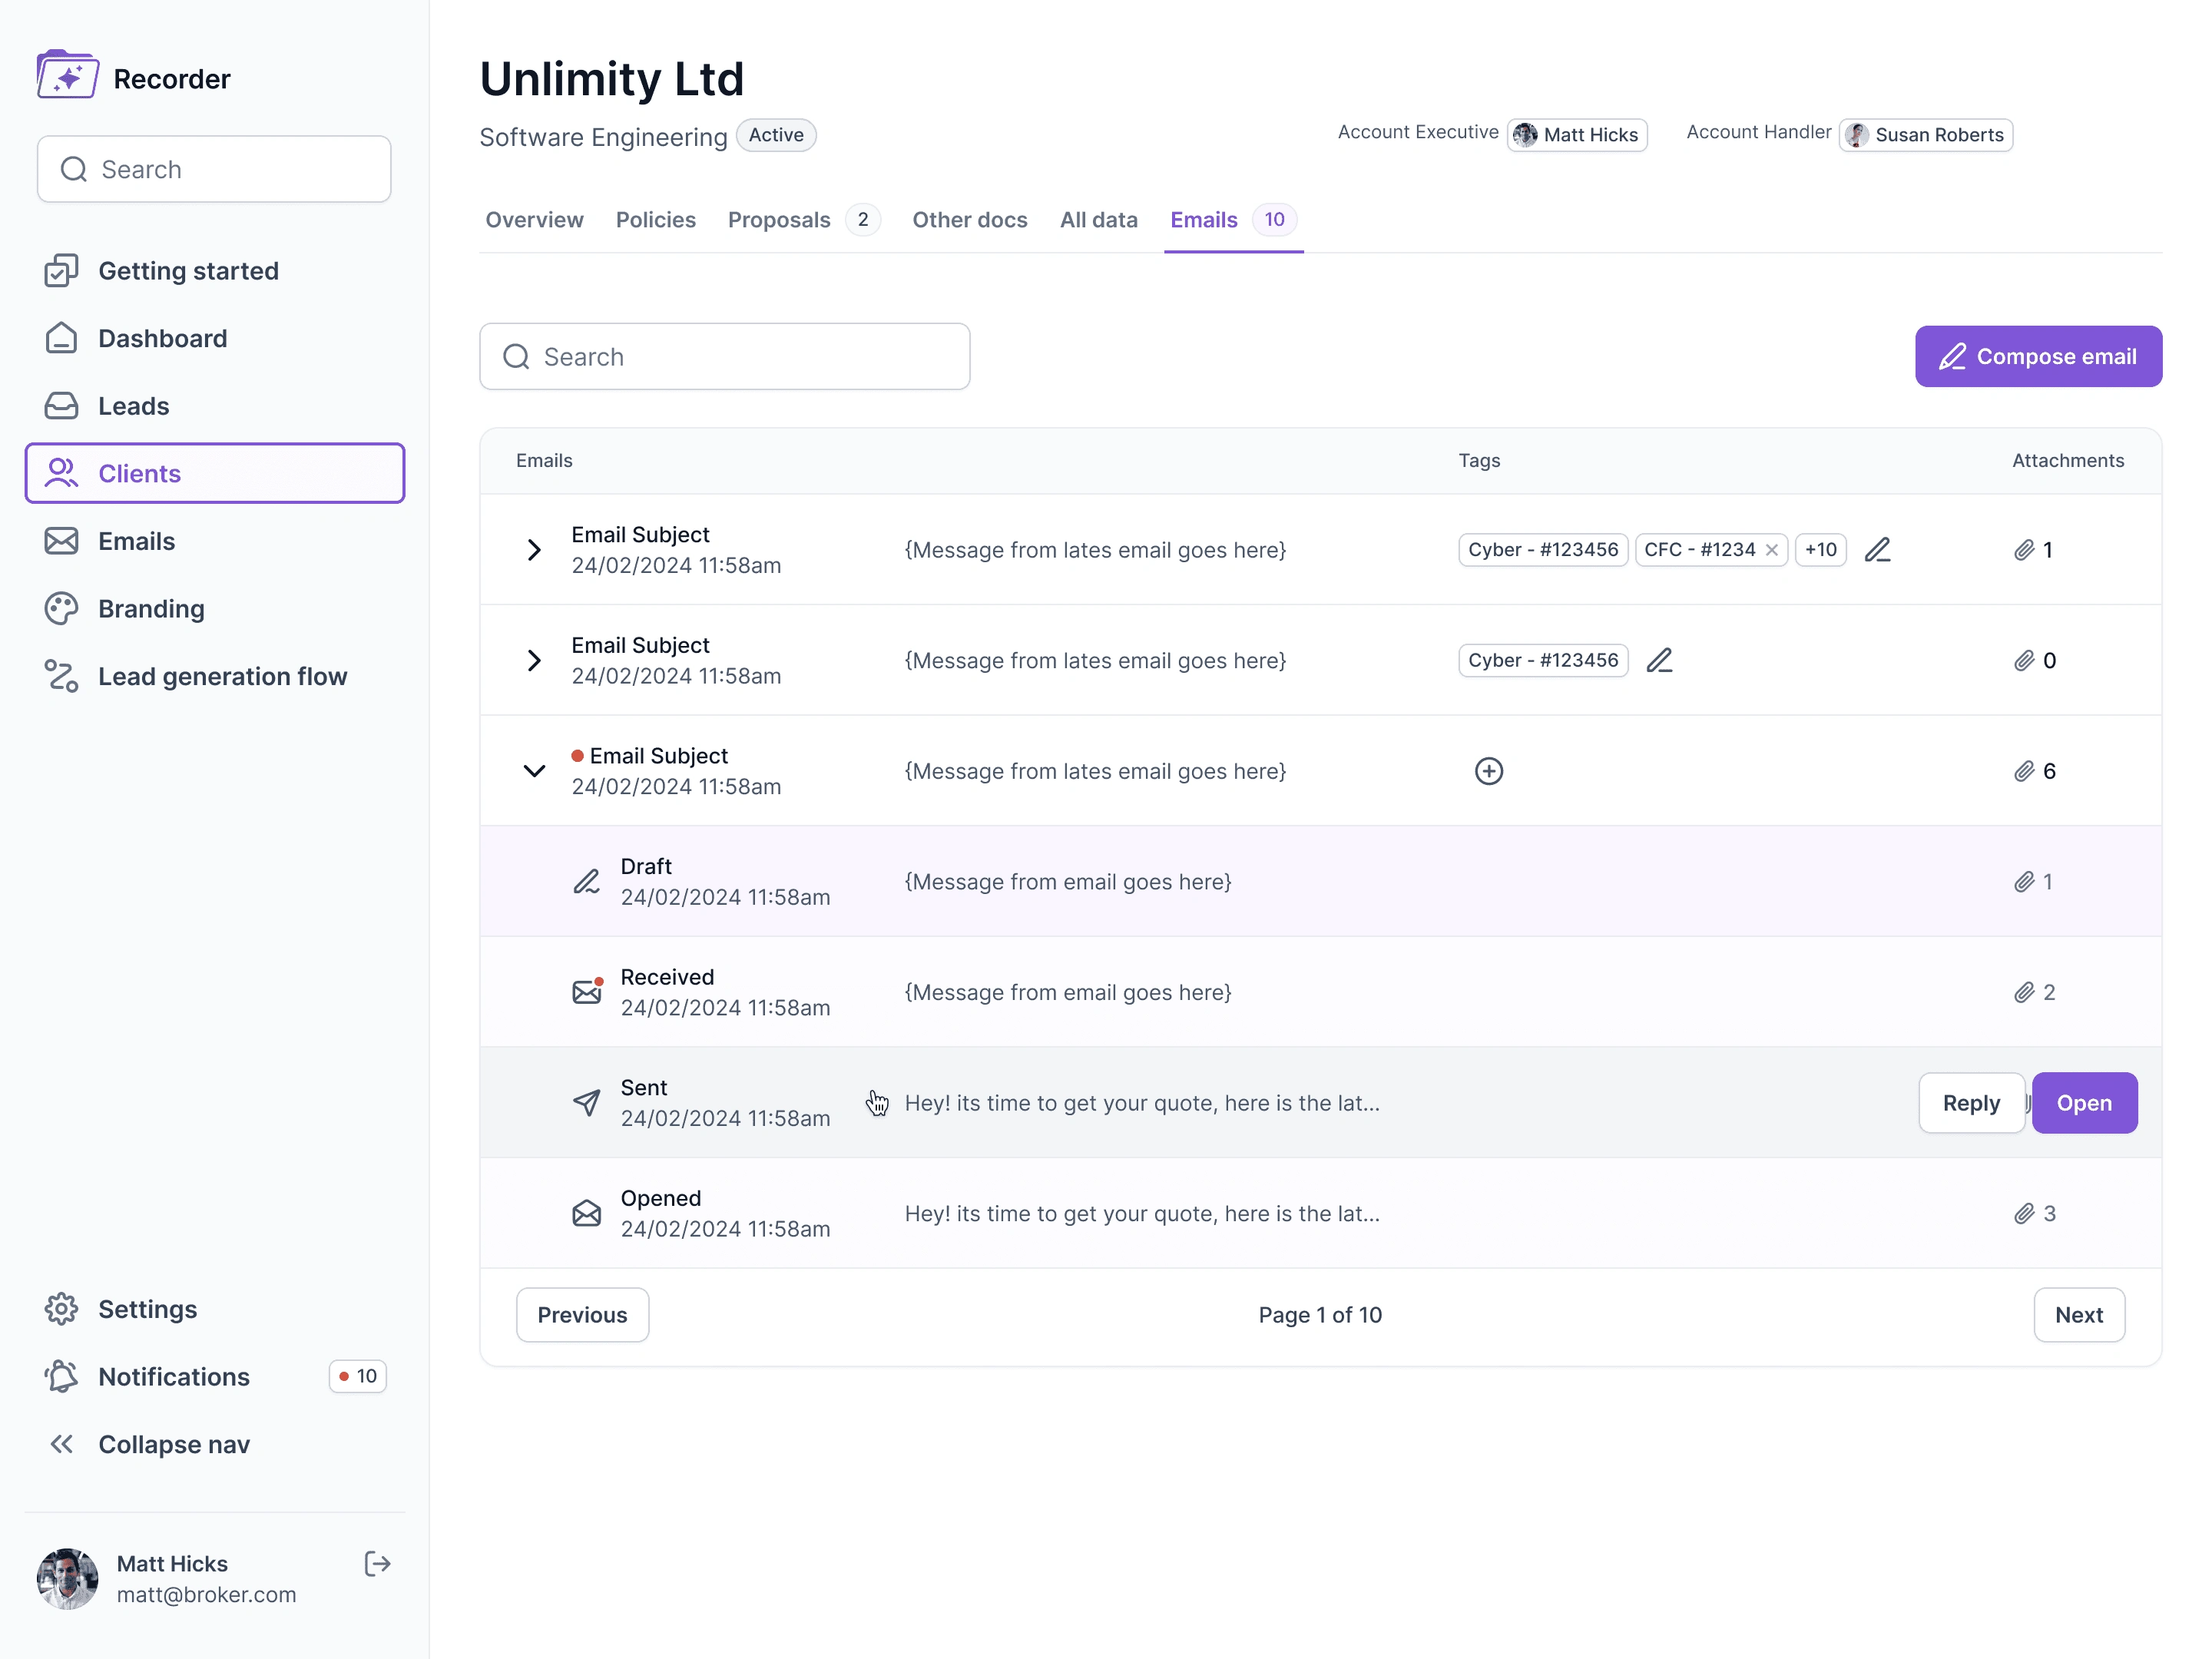Collapse the navigation sidebar
Screen dimensions: 2212x1659
point(173,1444)
